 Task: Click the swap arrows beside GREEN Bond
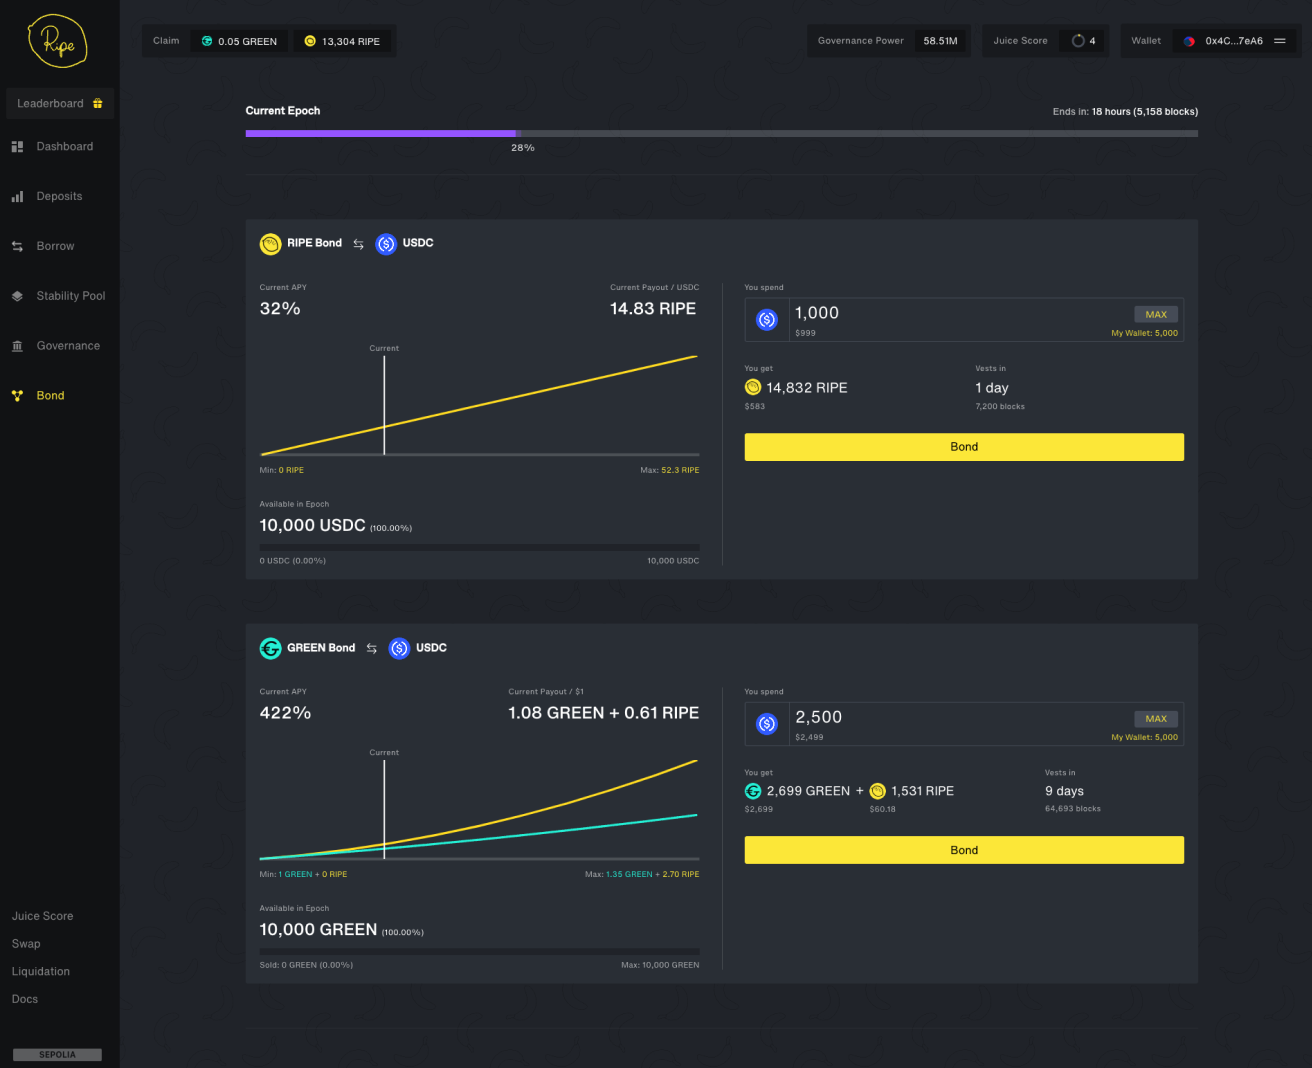pos(371,648)
